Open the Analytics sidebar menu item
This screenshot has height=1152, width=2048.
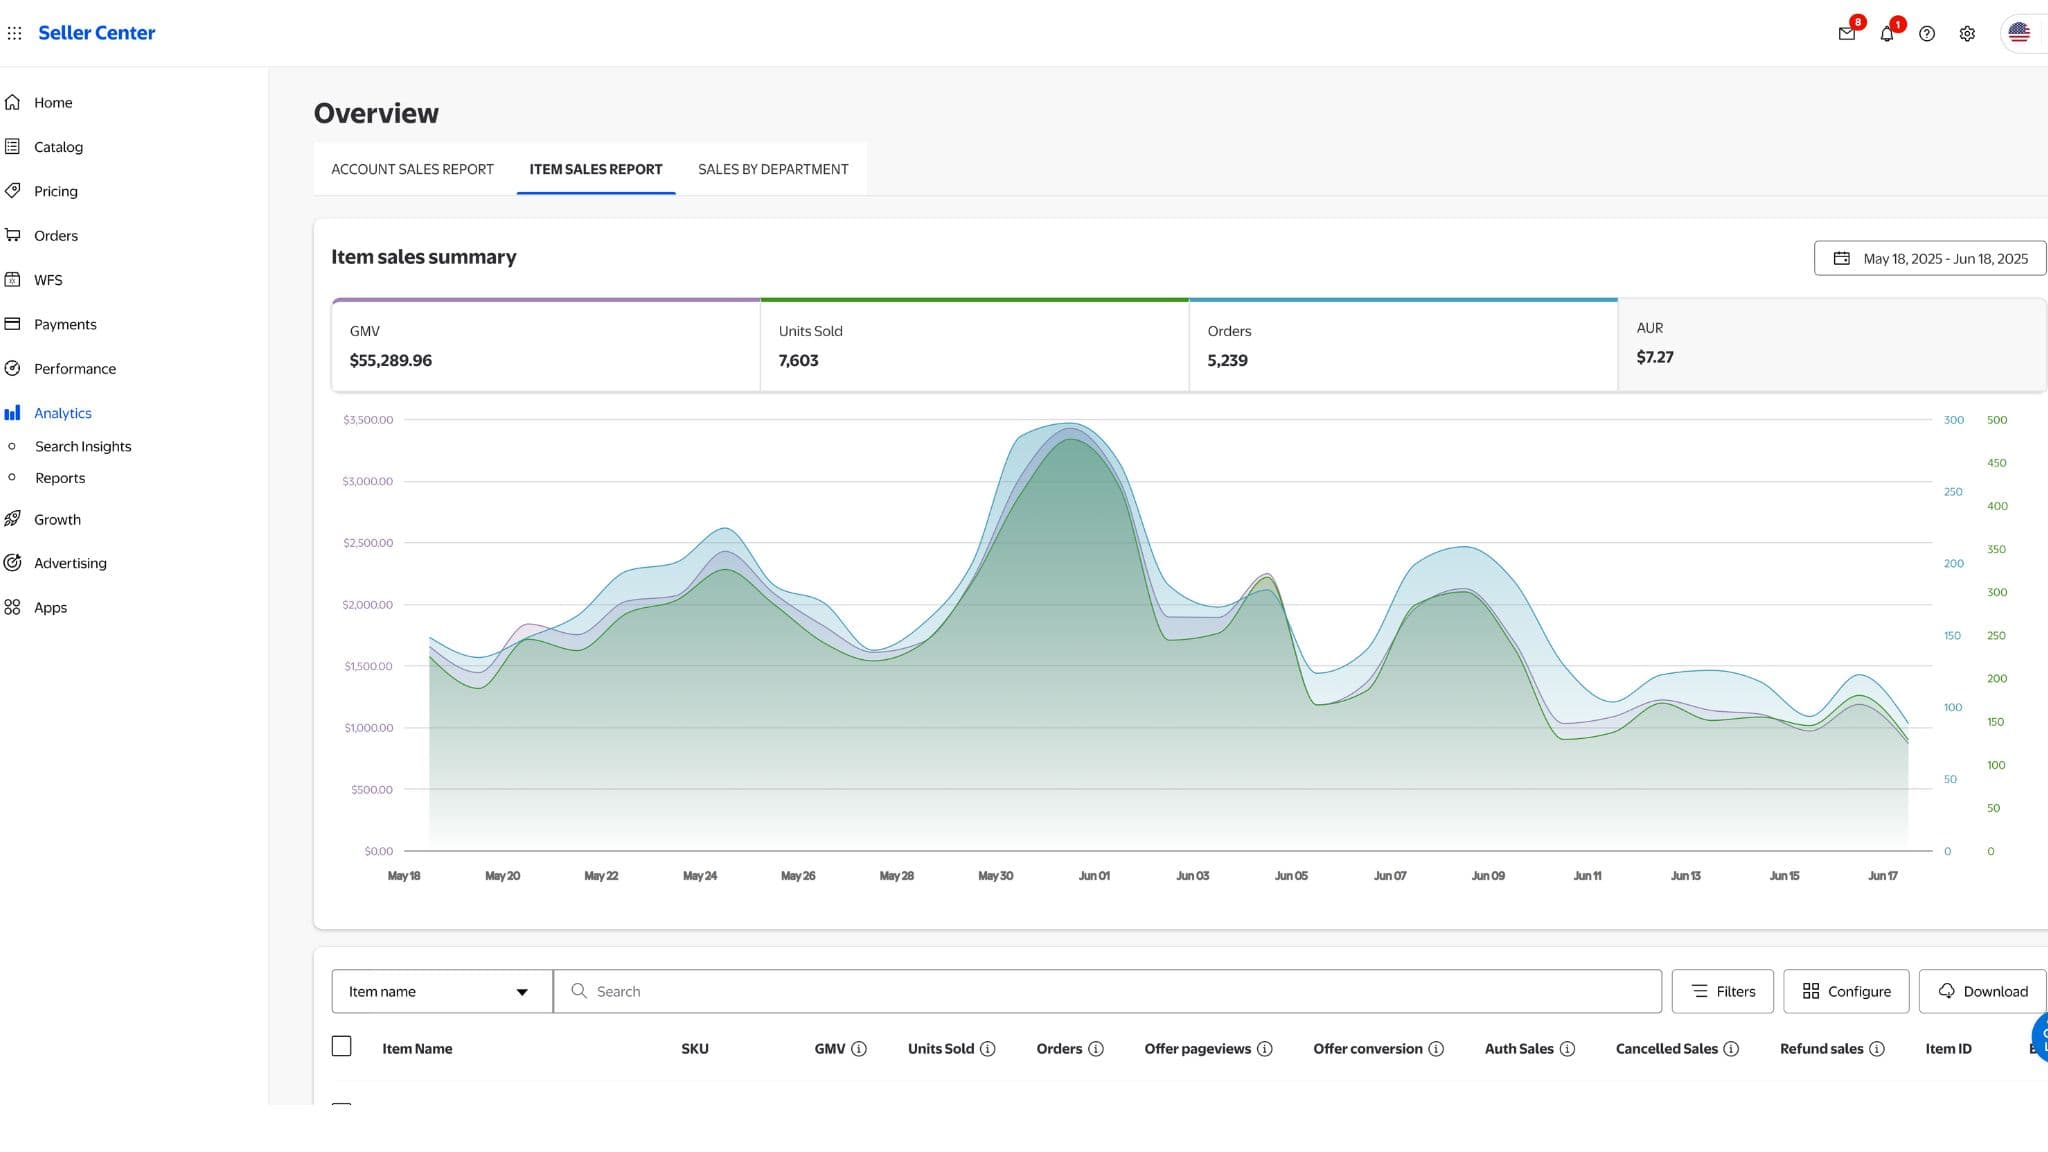63,413
